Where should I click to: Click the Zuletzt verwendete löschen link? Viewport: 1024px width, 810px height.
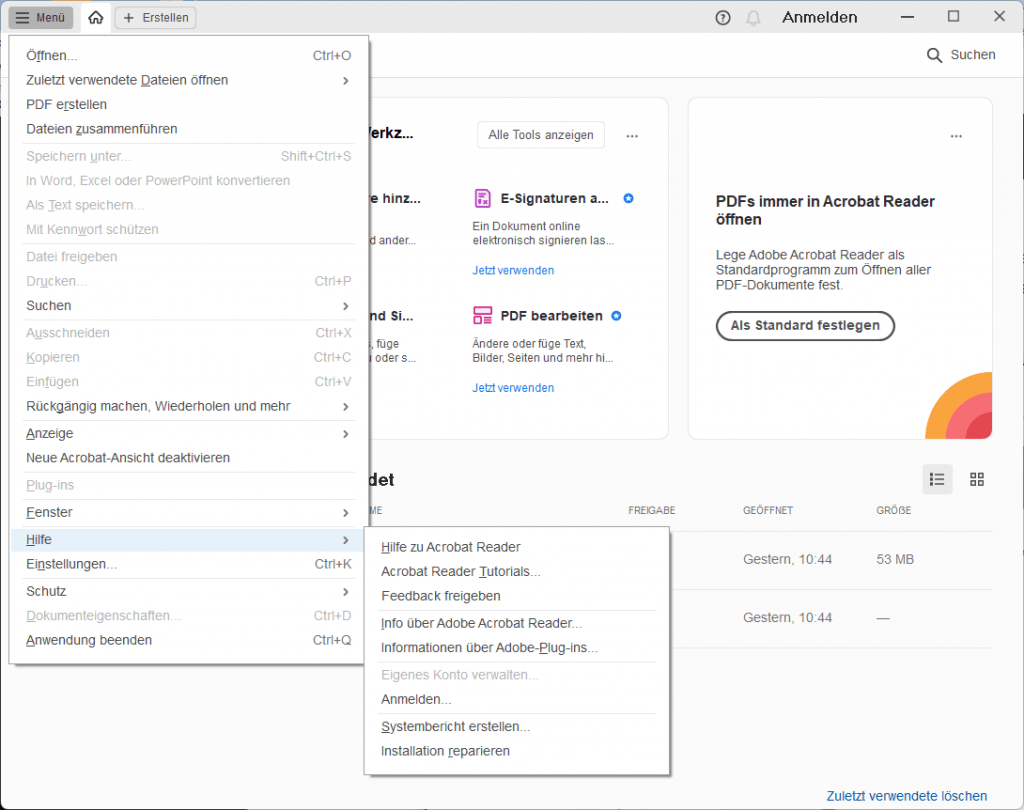906,796
